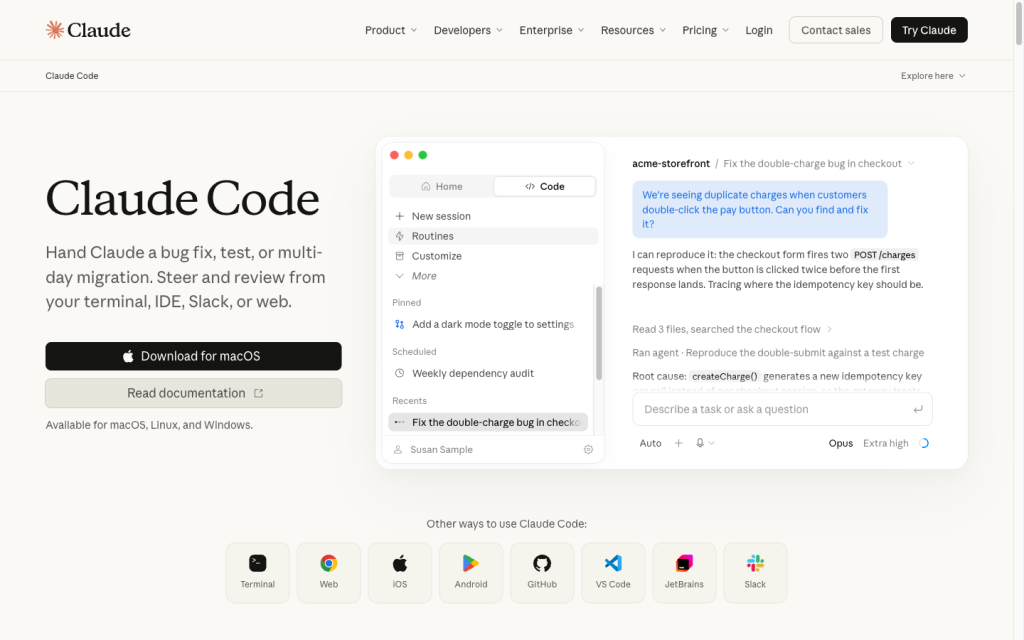Open the Resources dropdown
1024x640 pixels.
[x=633, y=30]
